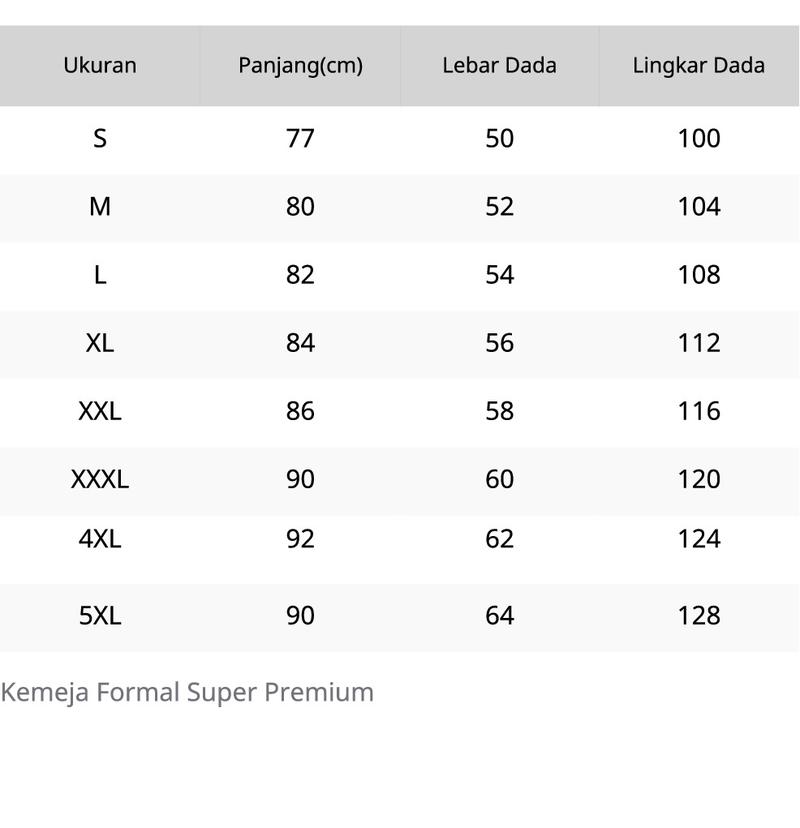Click the Lingkar Dada header cell

pos(699,65)
